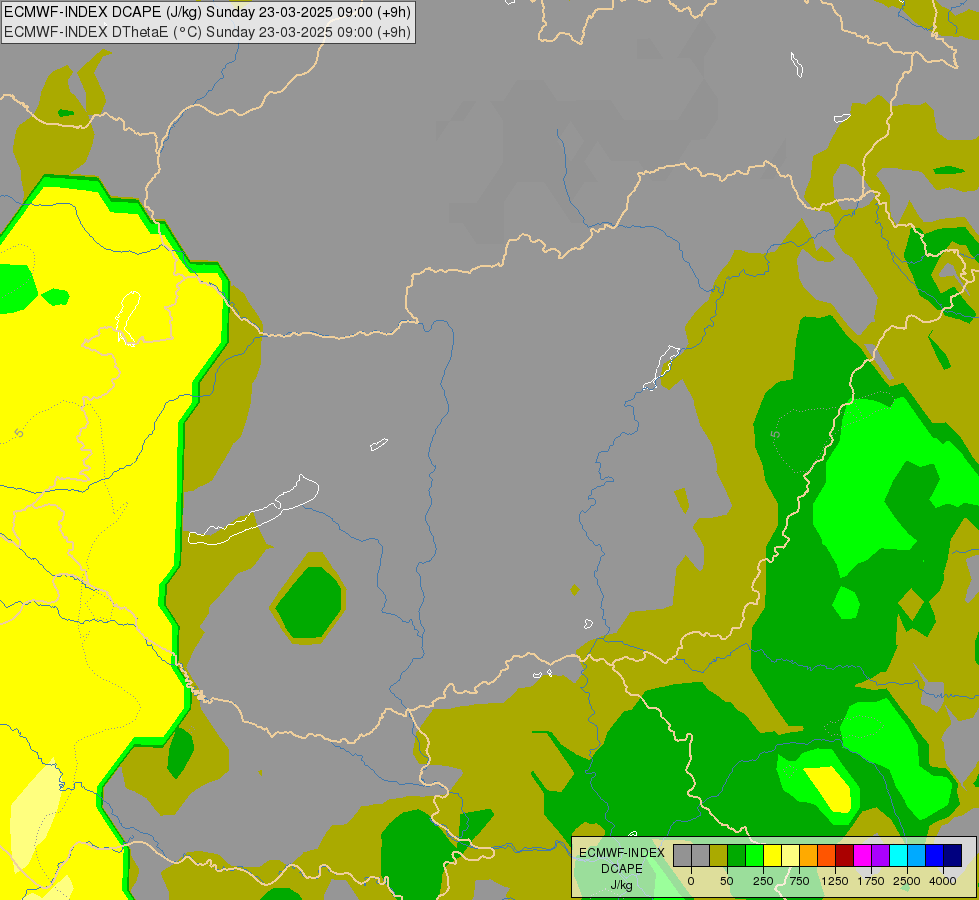Click the olive legend swatch

click(719, 855)
